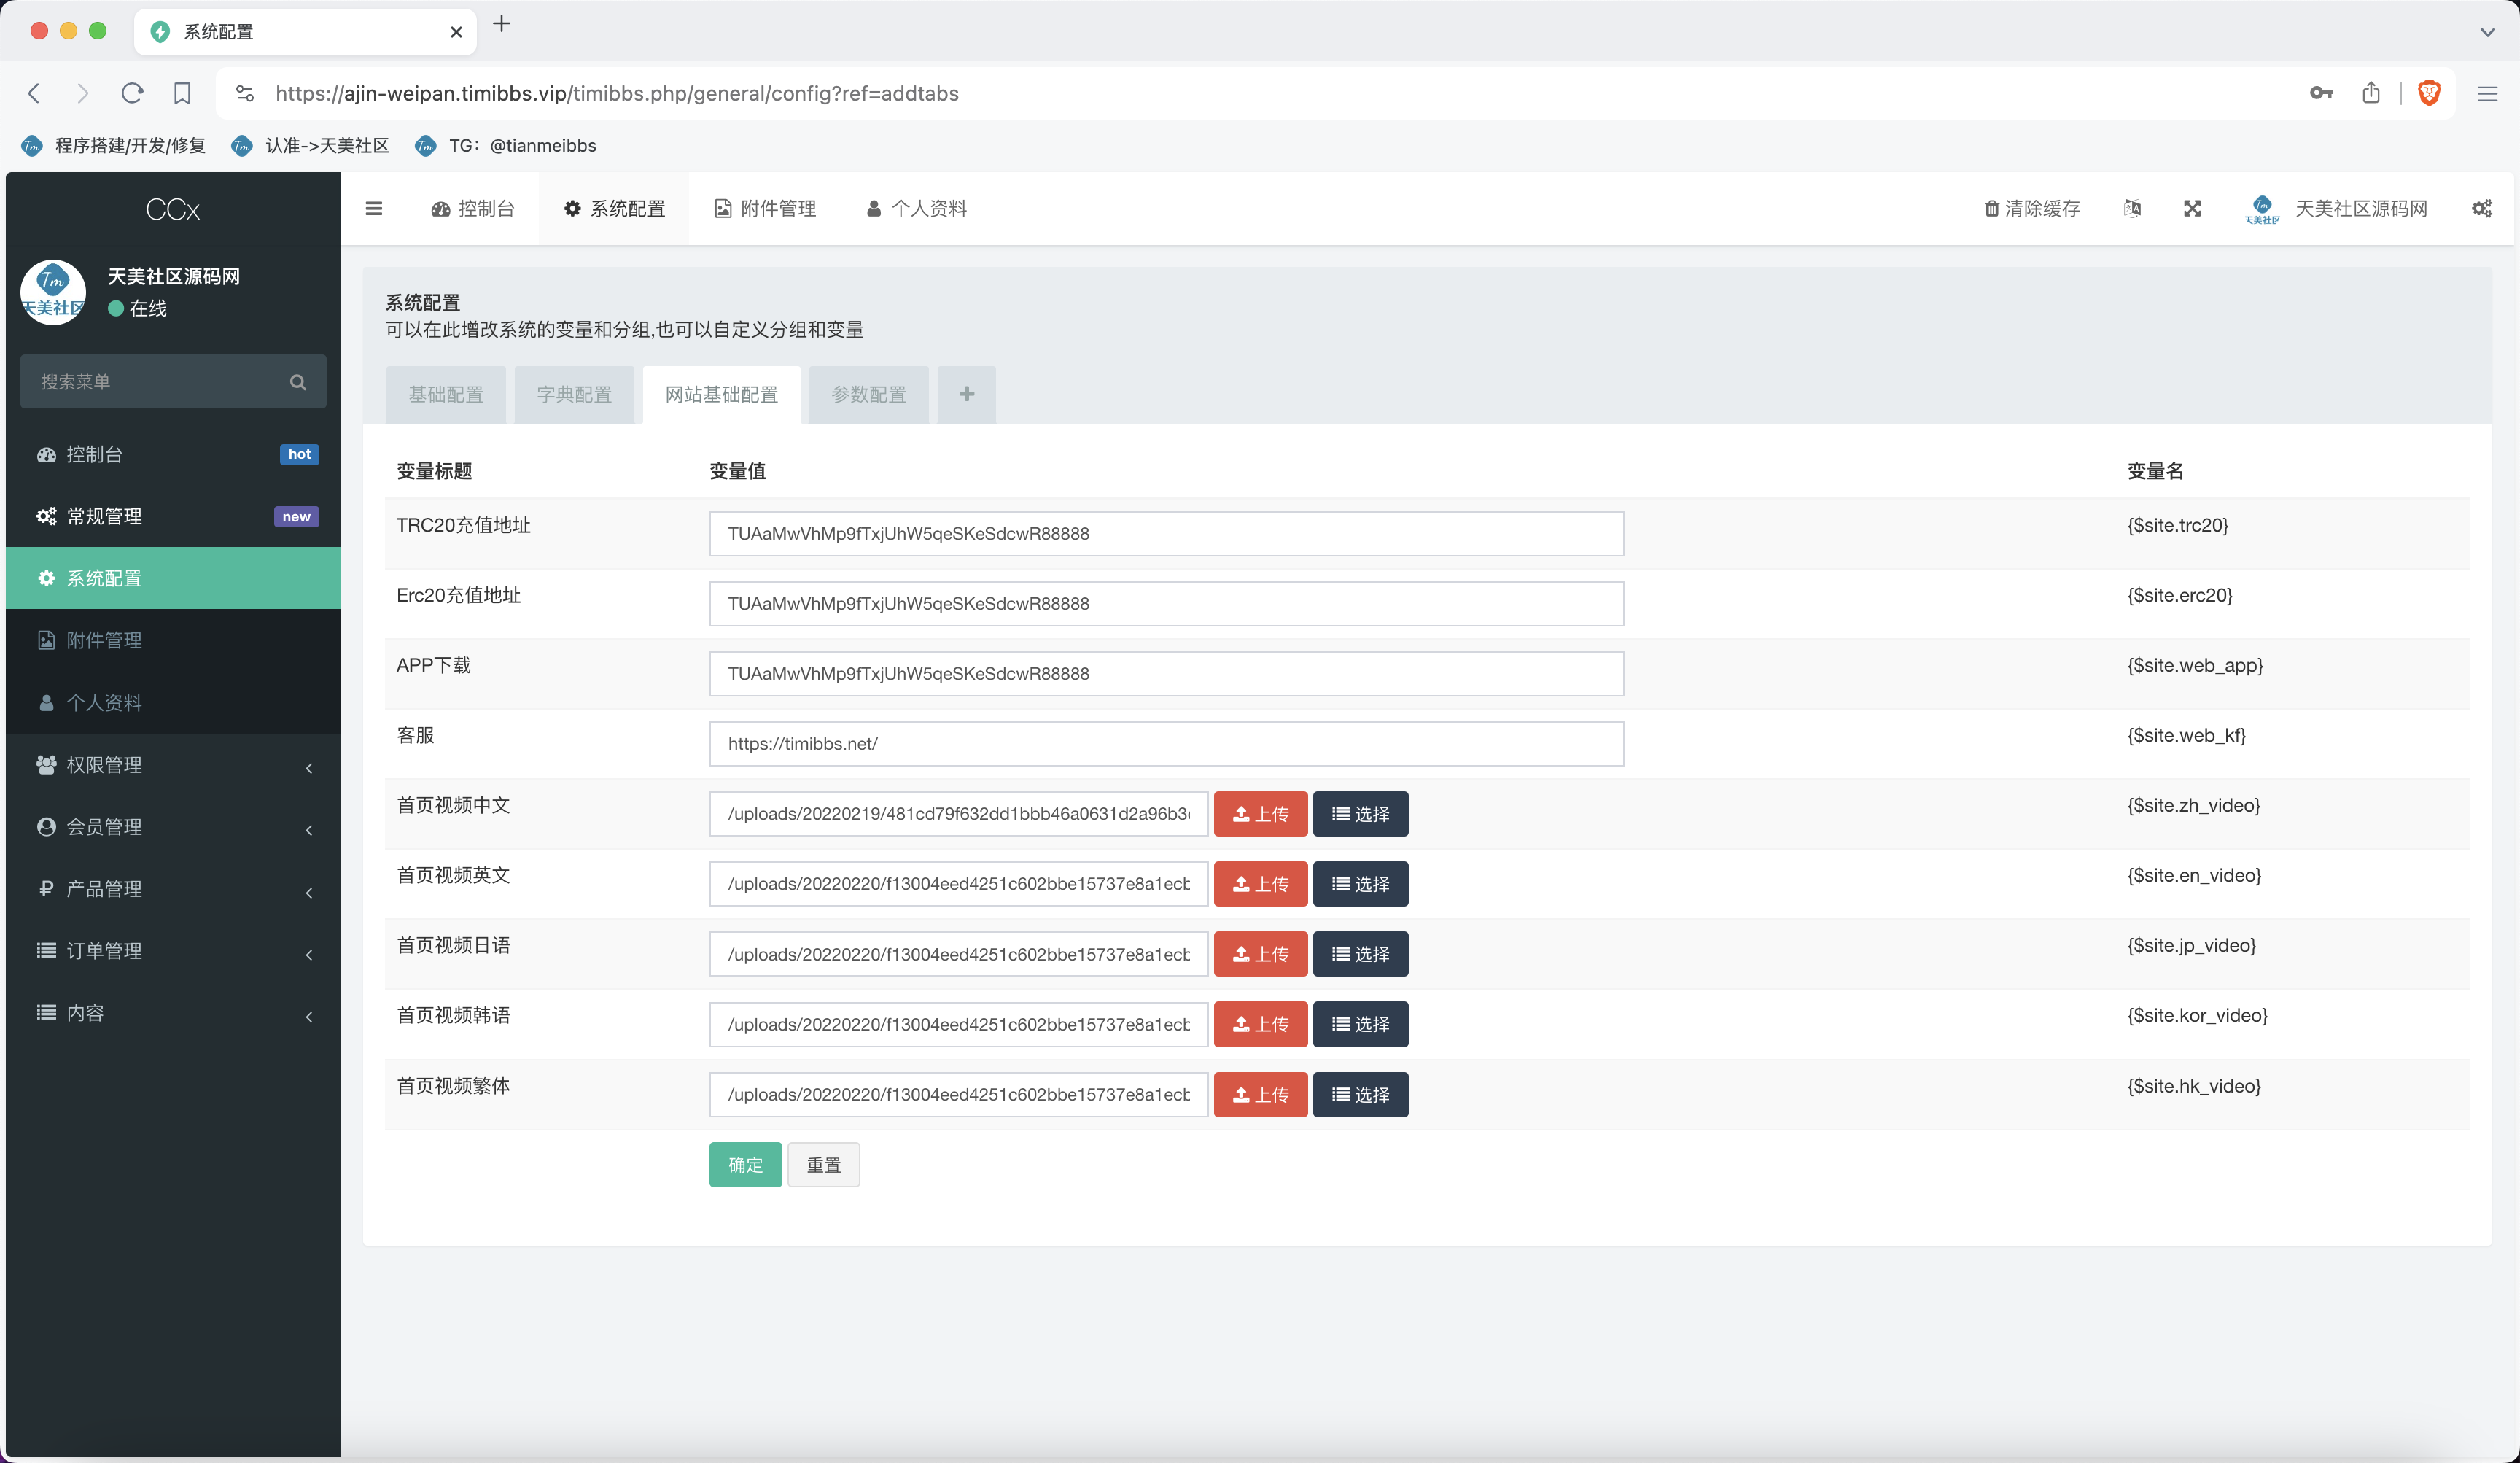
Task: Click the 上传 button for 首页视频中文
Action: [x=1260, y=814]
